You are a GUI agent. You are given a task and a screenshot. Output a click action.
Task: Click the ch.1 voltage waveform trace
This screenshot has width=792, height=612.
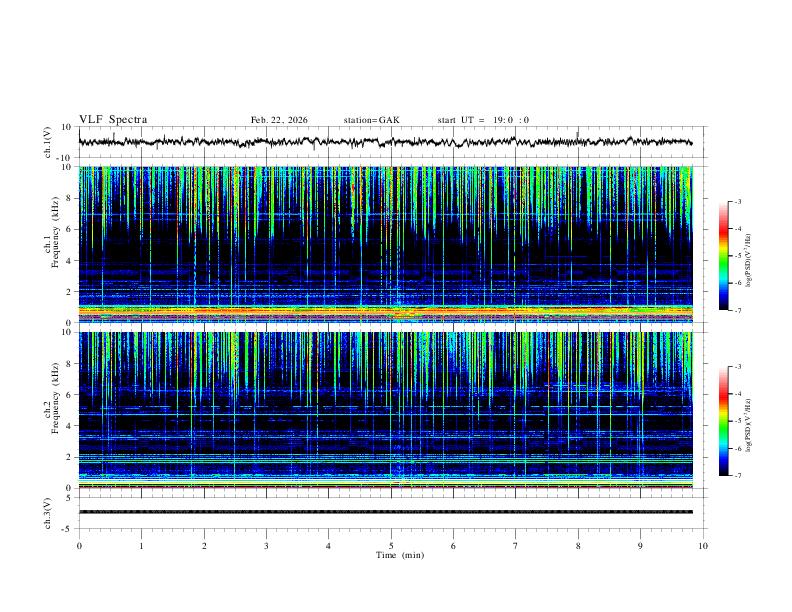385,142
